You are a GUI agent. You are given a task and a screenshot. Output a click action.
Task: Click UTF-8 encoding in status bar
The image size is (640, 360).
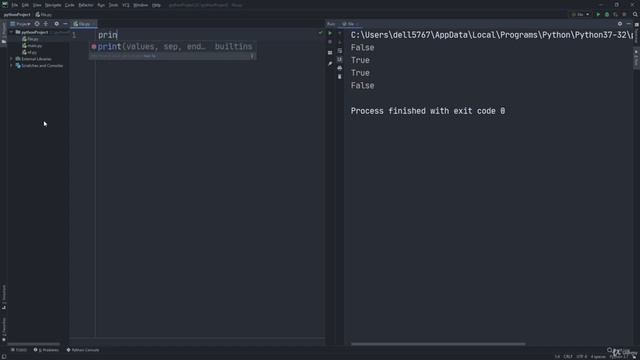(582, 357)
